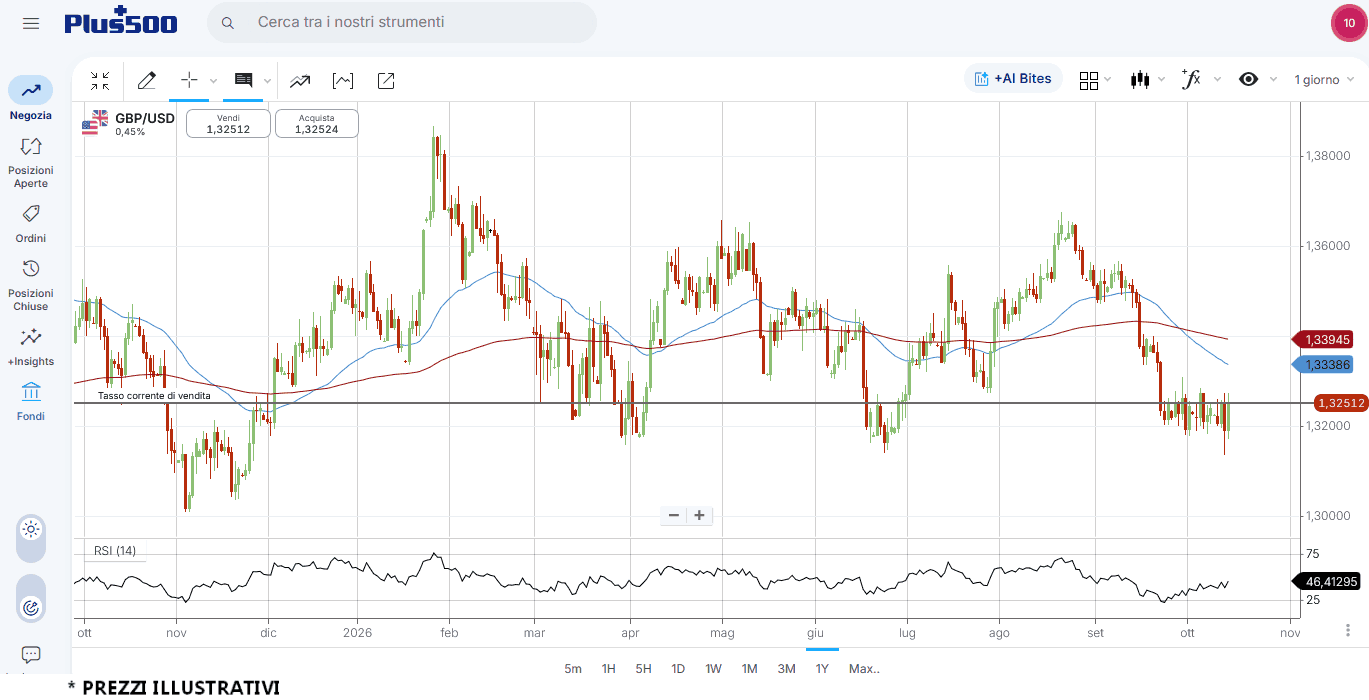Select the 1W time range
1369x700 pixels.
click(x=713, y=668)
